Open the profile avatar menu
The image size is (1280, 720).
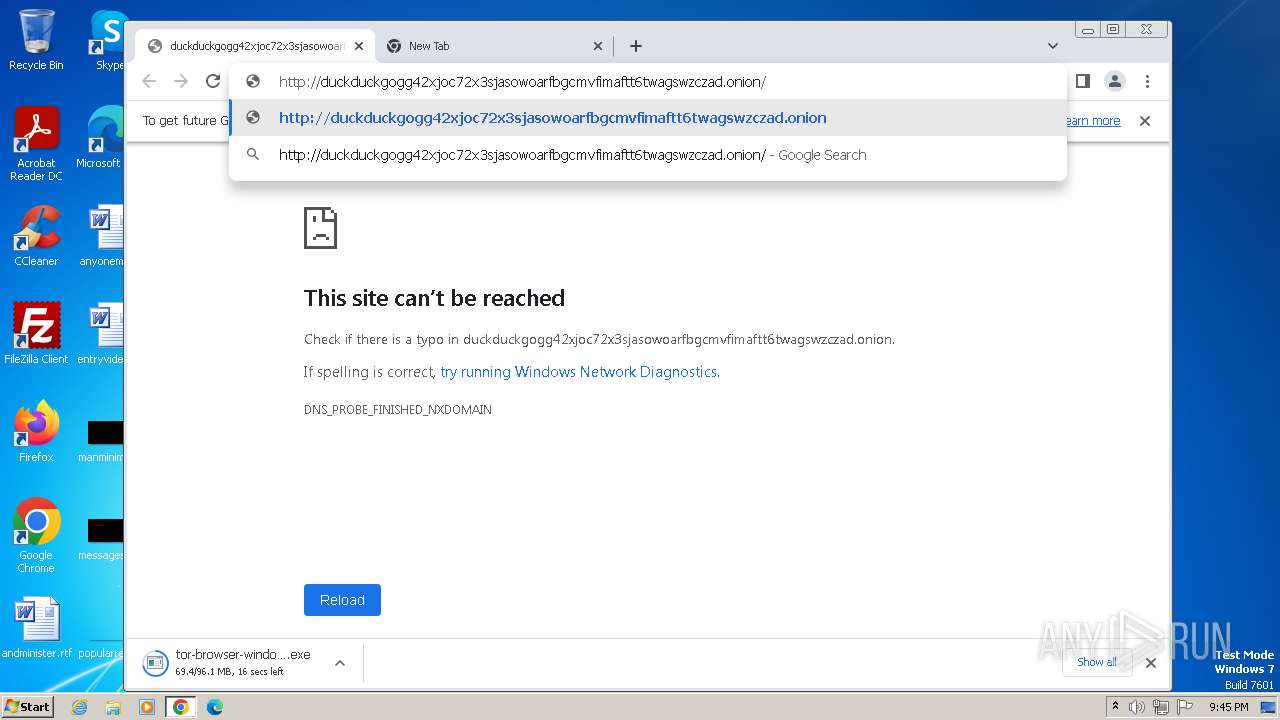(x=1115, y=81)
